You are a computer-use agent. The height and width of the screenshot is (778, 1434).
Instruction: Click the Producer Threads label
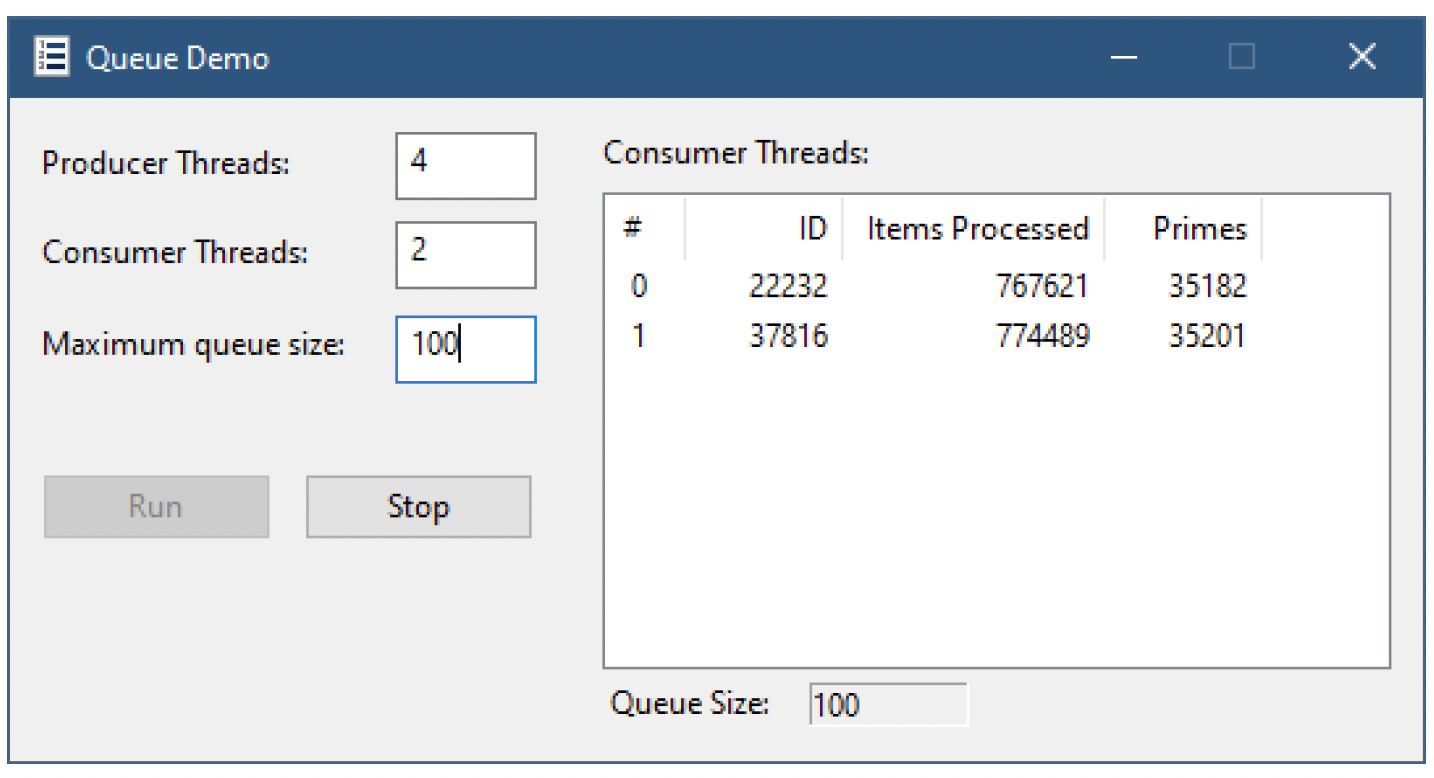tap(165, 163)
